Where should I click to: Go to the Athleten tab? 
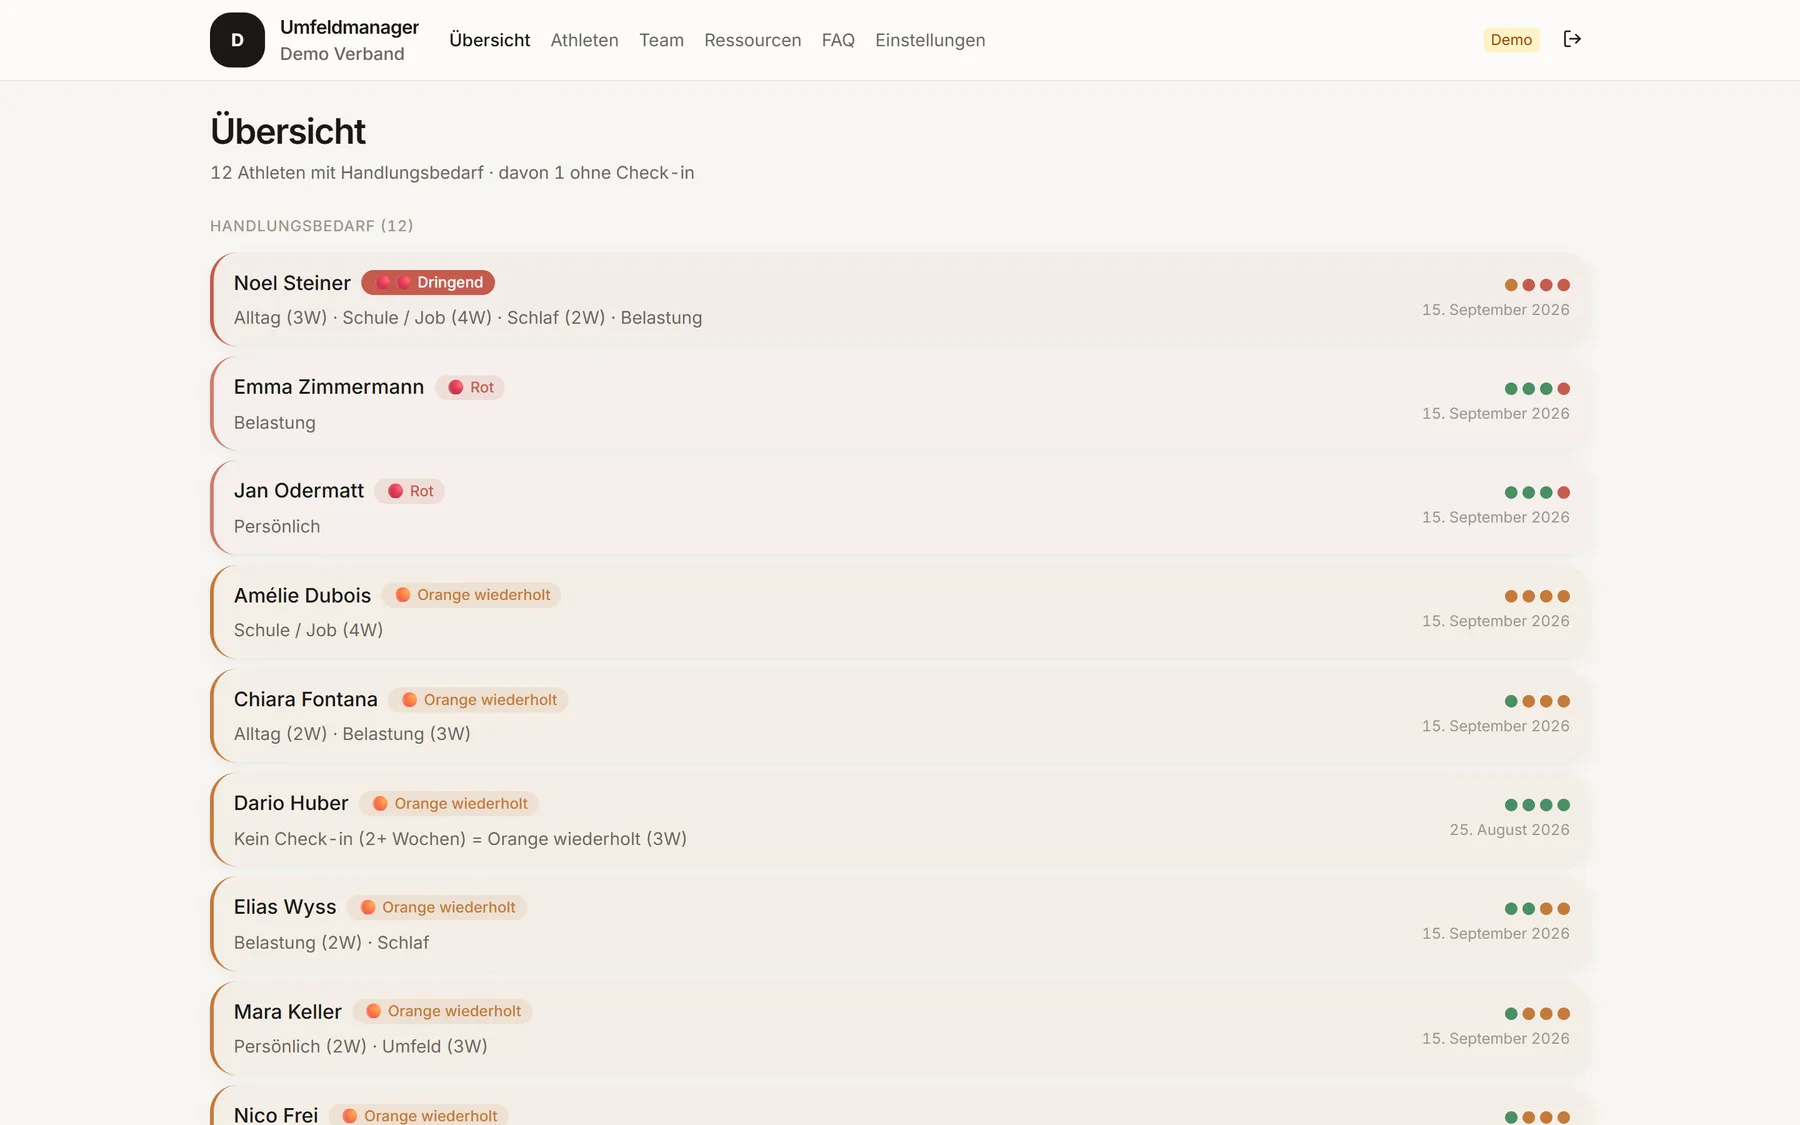point(585,40)
